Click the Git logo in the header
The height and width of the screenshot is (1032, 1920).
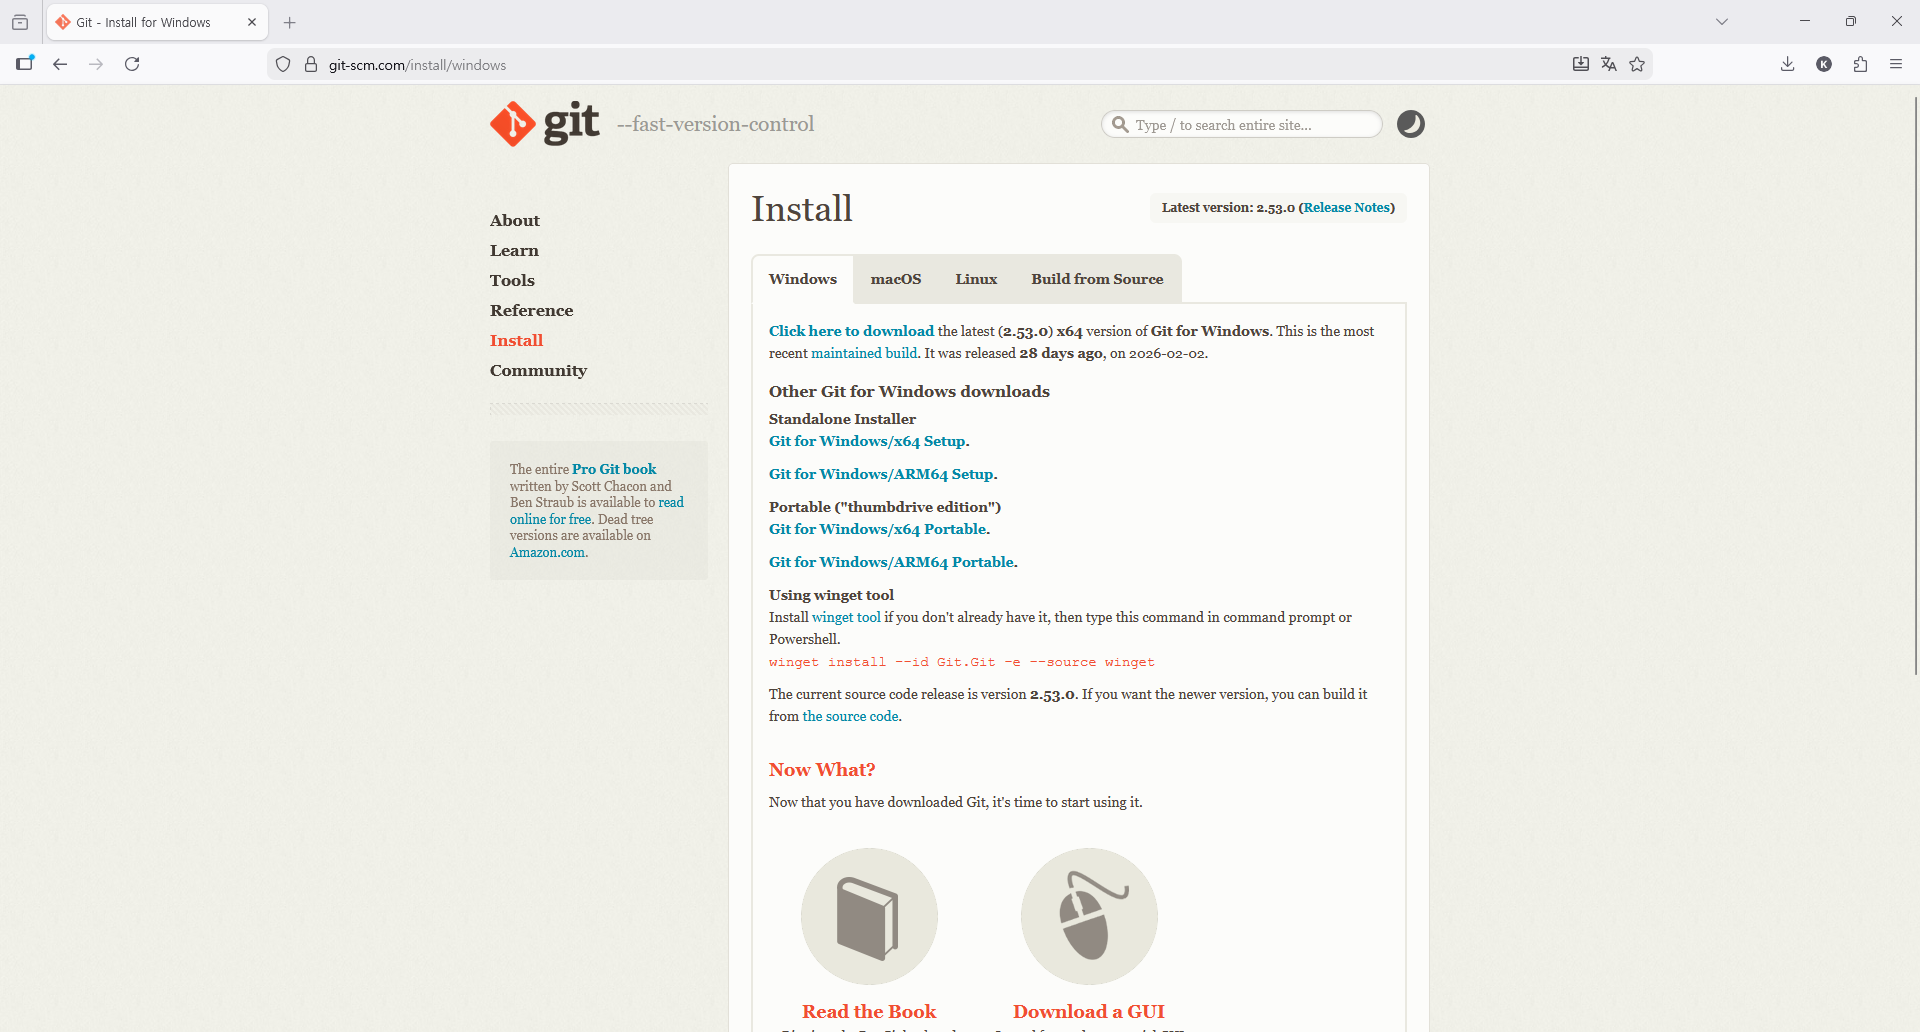(545, 124)
